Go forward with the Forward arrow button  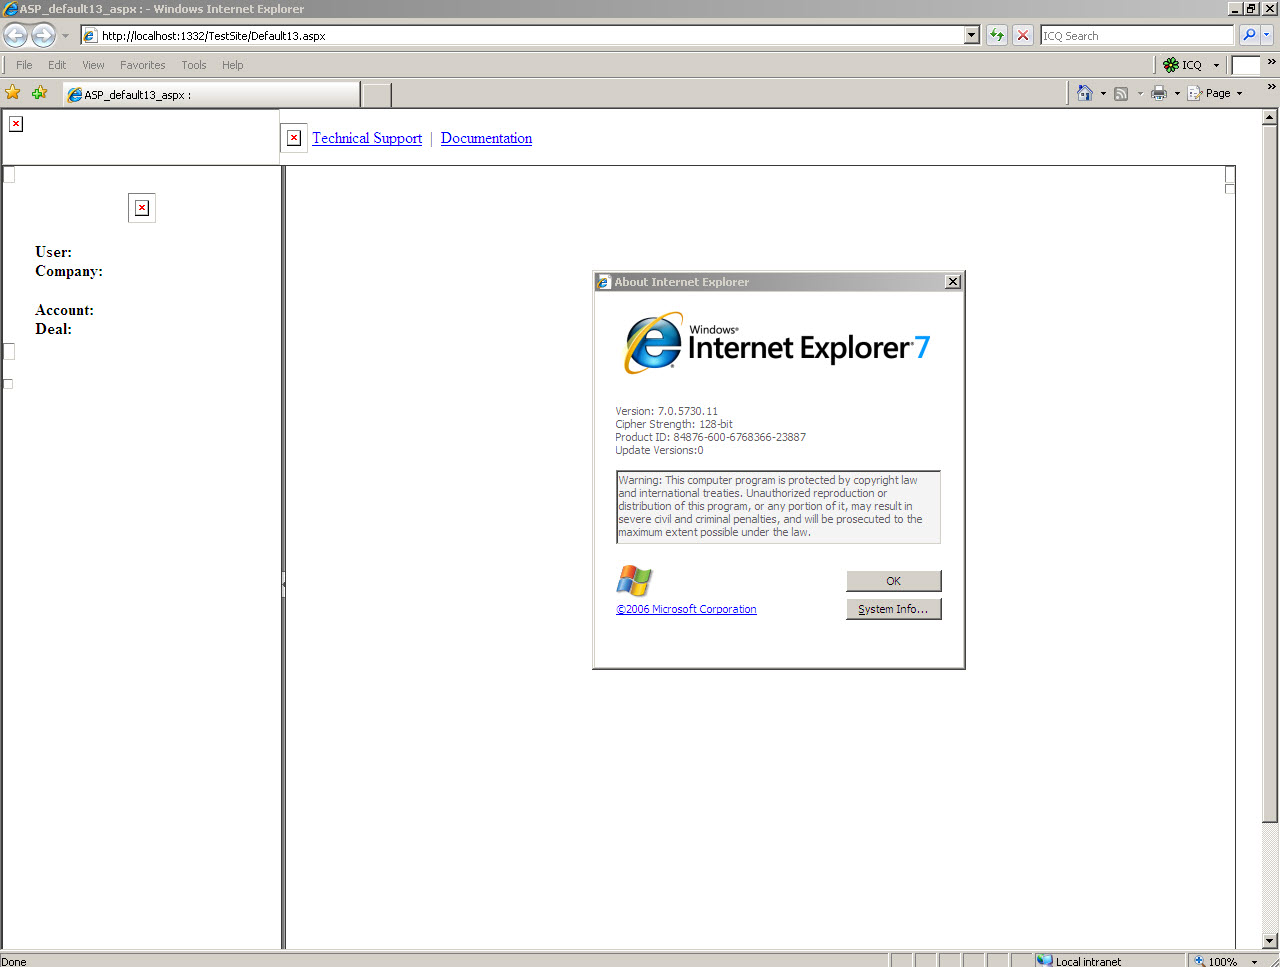click(x=43, y=36)
